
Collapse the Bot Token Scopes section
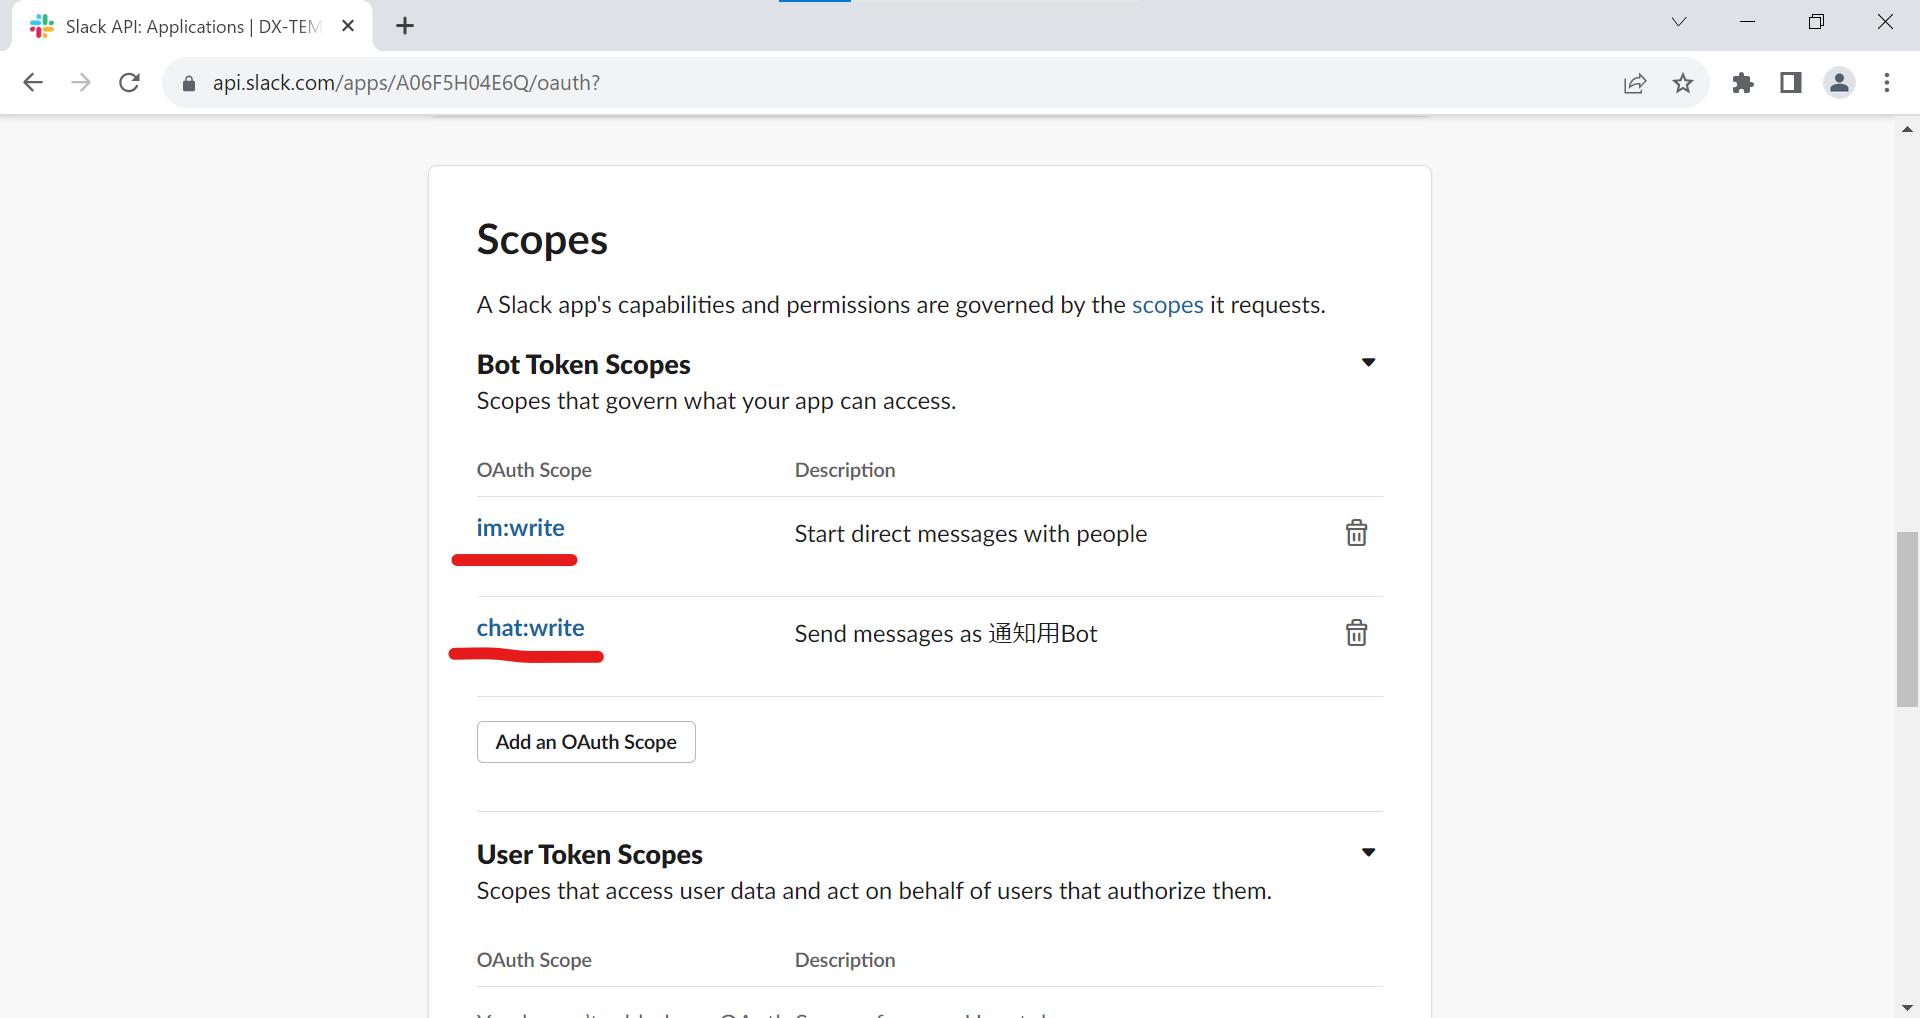pyautogui.click(x=1368, y=362)
